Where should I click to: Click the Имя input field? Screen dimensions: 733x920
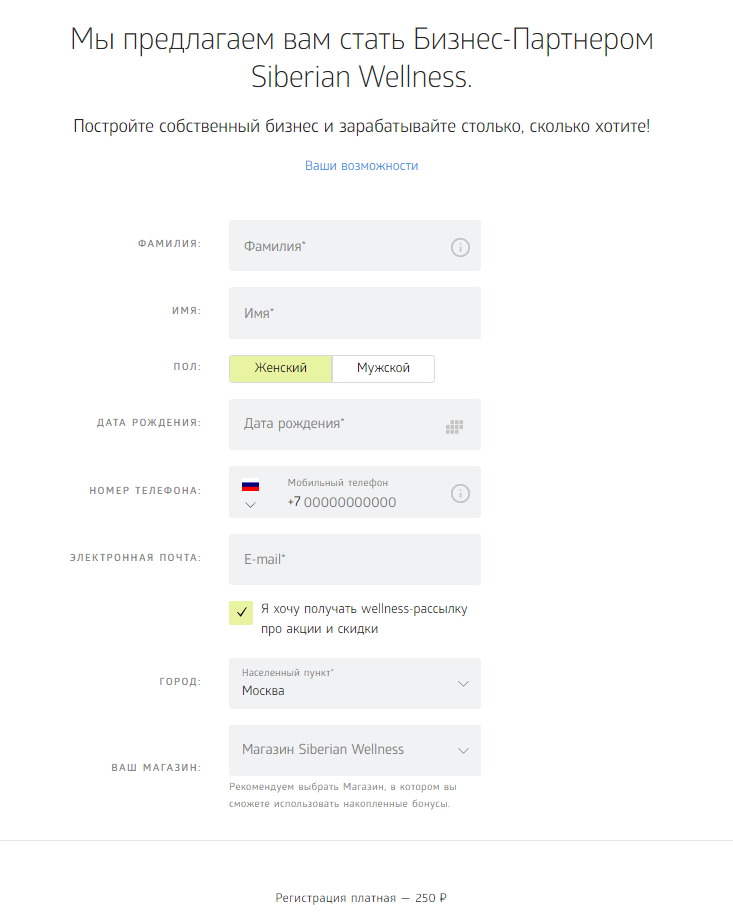click(340, 312)
